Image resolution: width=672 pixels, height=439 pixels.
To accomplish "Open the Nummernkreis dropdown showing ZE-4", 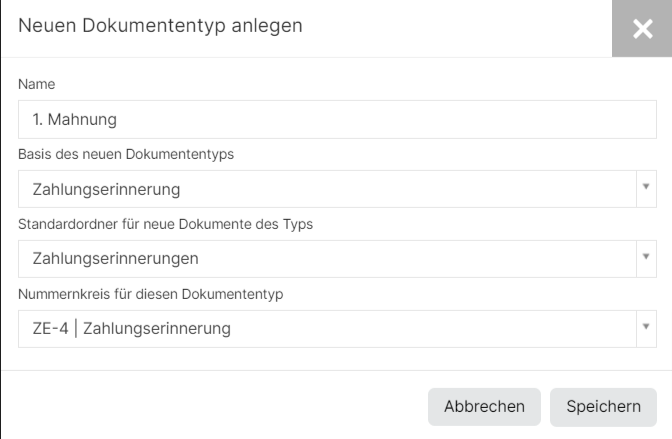I will [x=337, y=329].
